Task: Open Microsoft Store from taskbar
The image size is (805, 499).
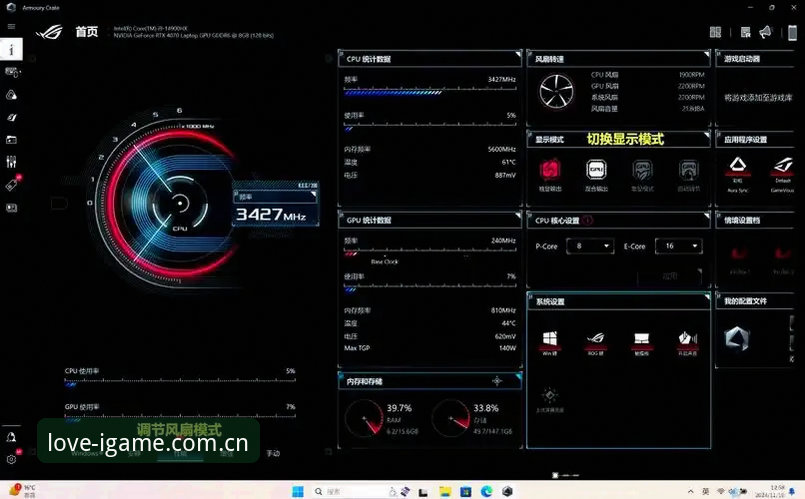Action: 465,491
